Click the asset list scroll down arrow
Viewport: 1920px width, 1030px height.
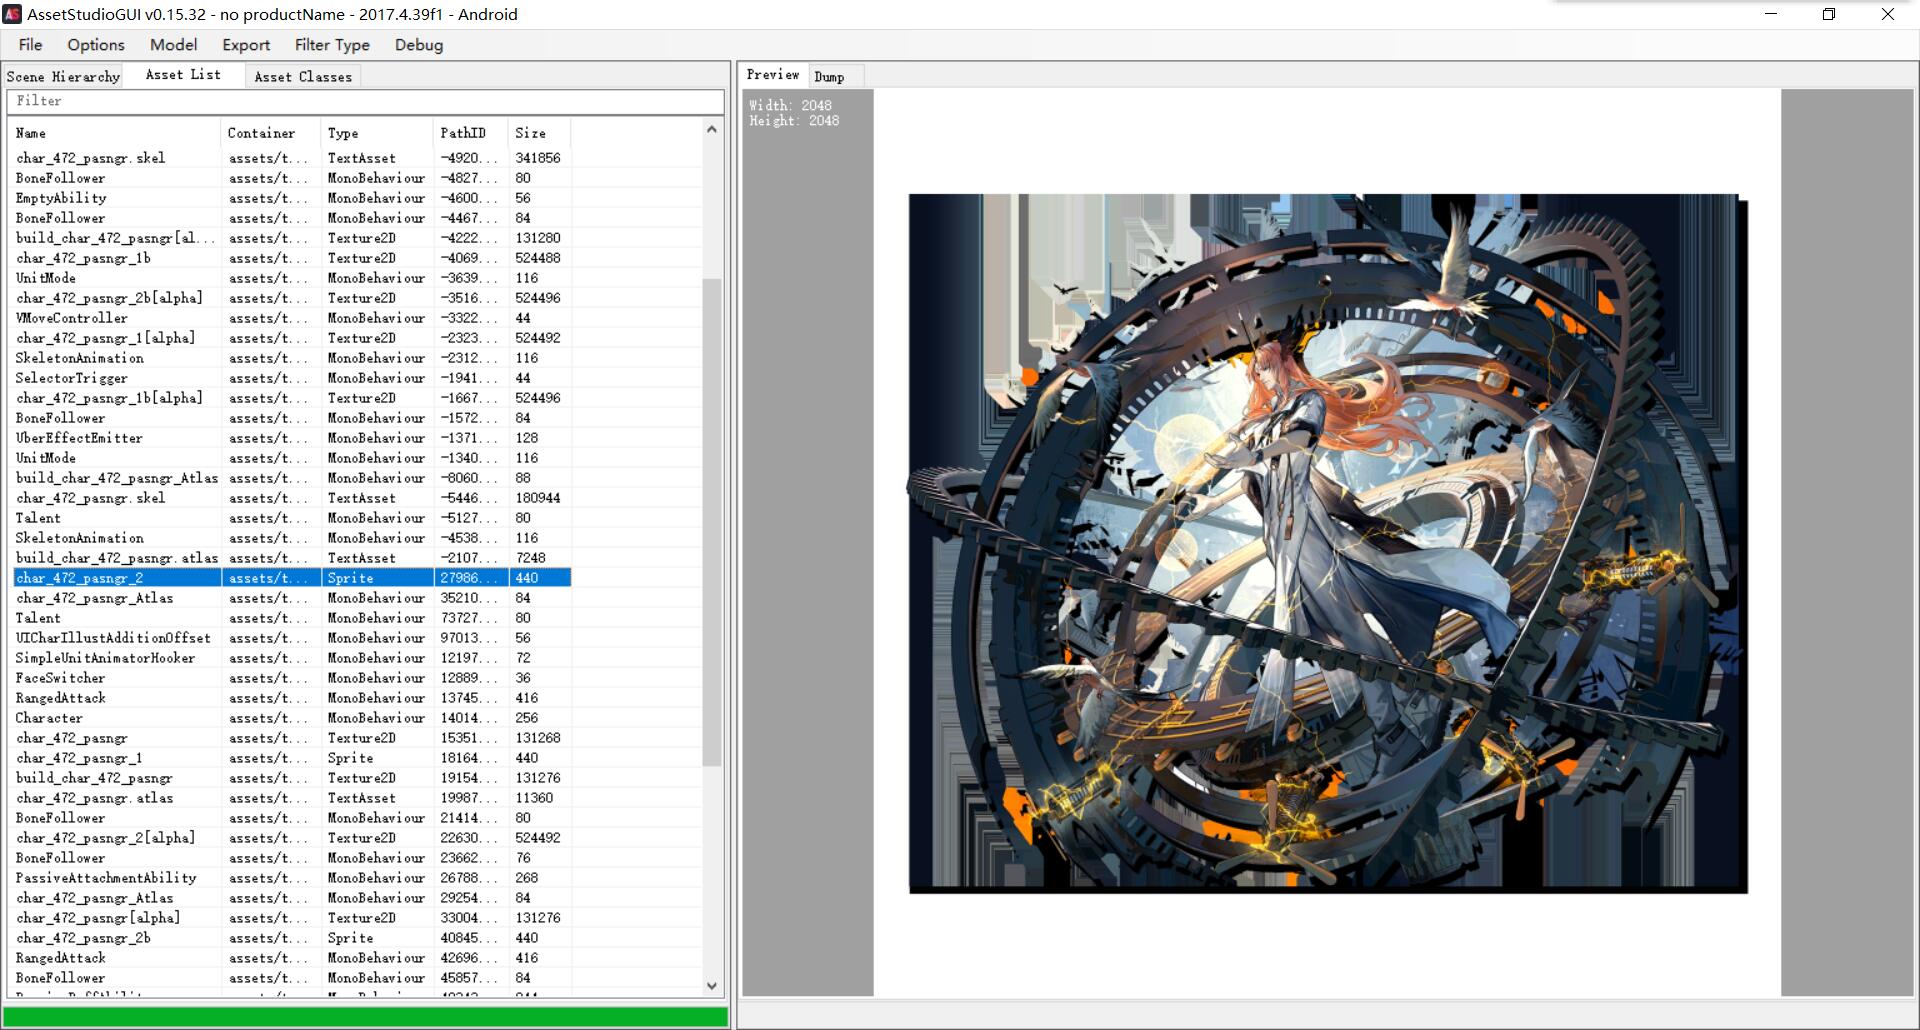(x=712, y=985)
